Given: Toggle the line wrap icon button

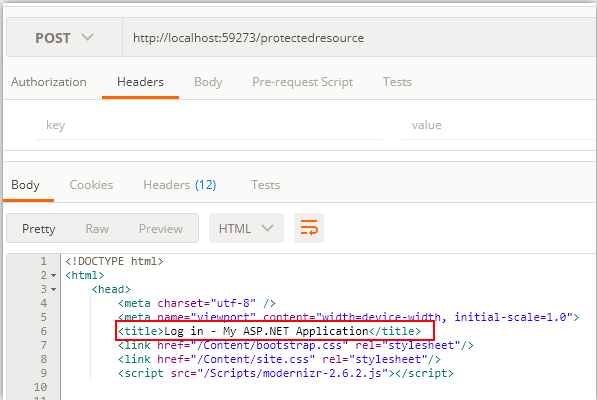Looking at the screenshot, I should pyautogui.click(x=309, y=228).
